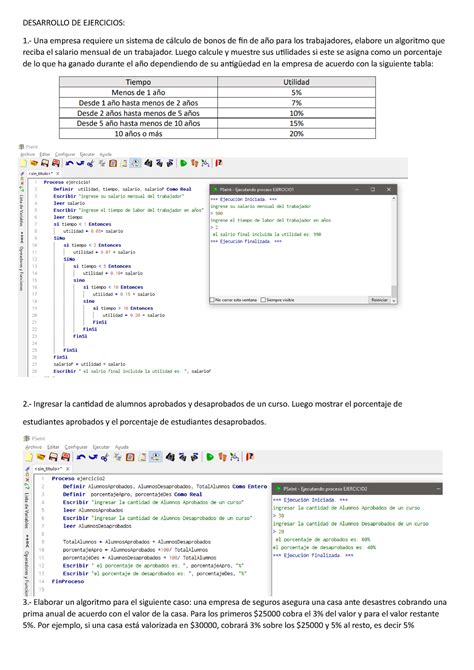This screenshot has height=670, width=474.
Task: Click the green Run arrow in the ejercicio2 toolbar
Action: coord(210,457)
